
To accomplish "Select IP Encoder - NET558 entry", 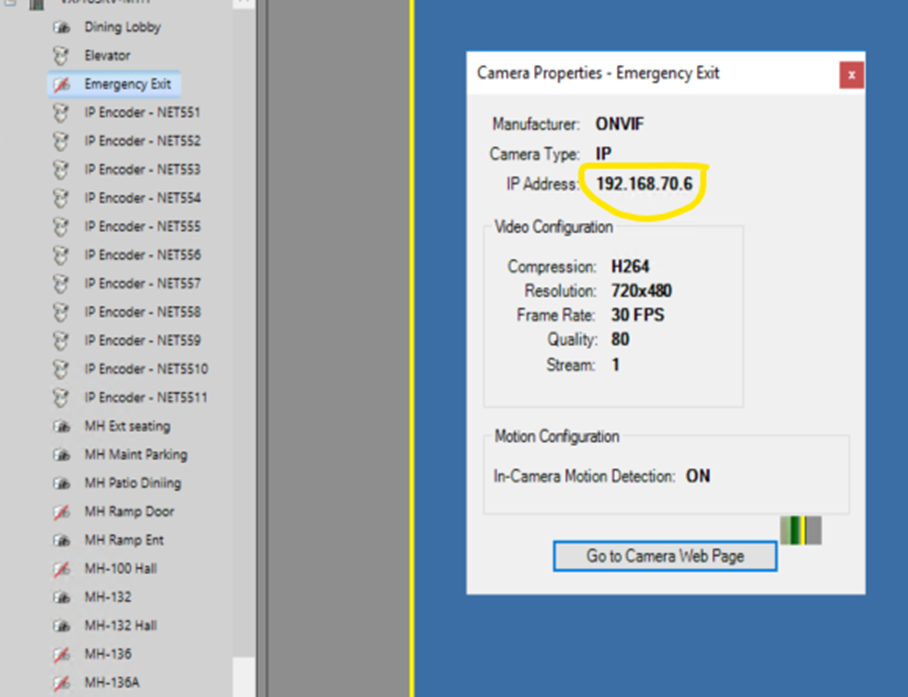I will [x=142, y=312].
